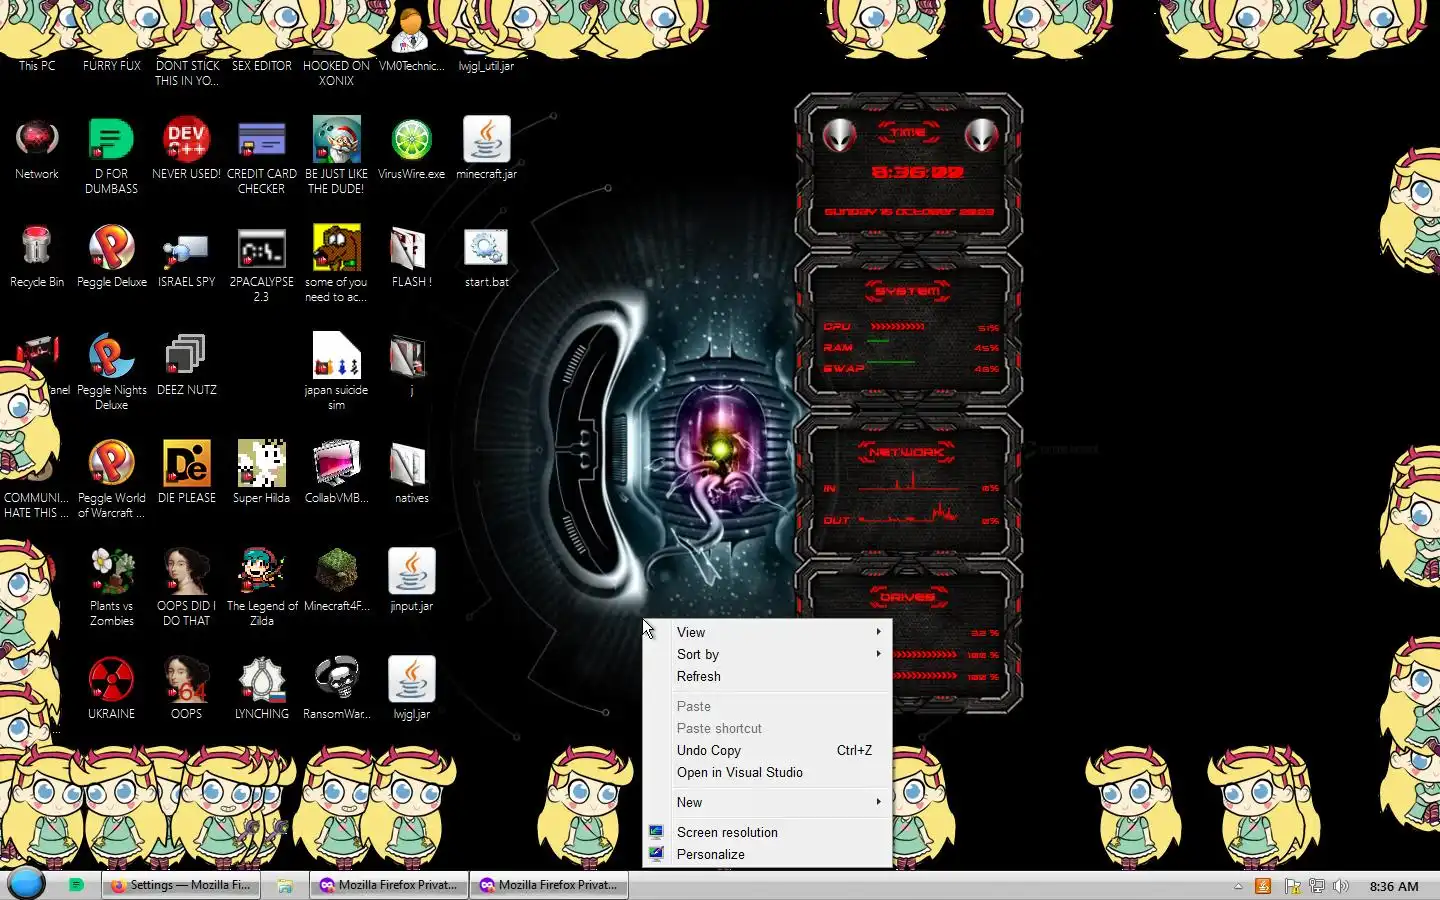The height and width of the screenshot is (900, 1440).
Task: Select the Peggle Deluxe icon
Action: (x=111, y=256)
